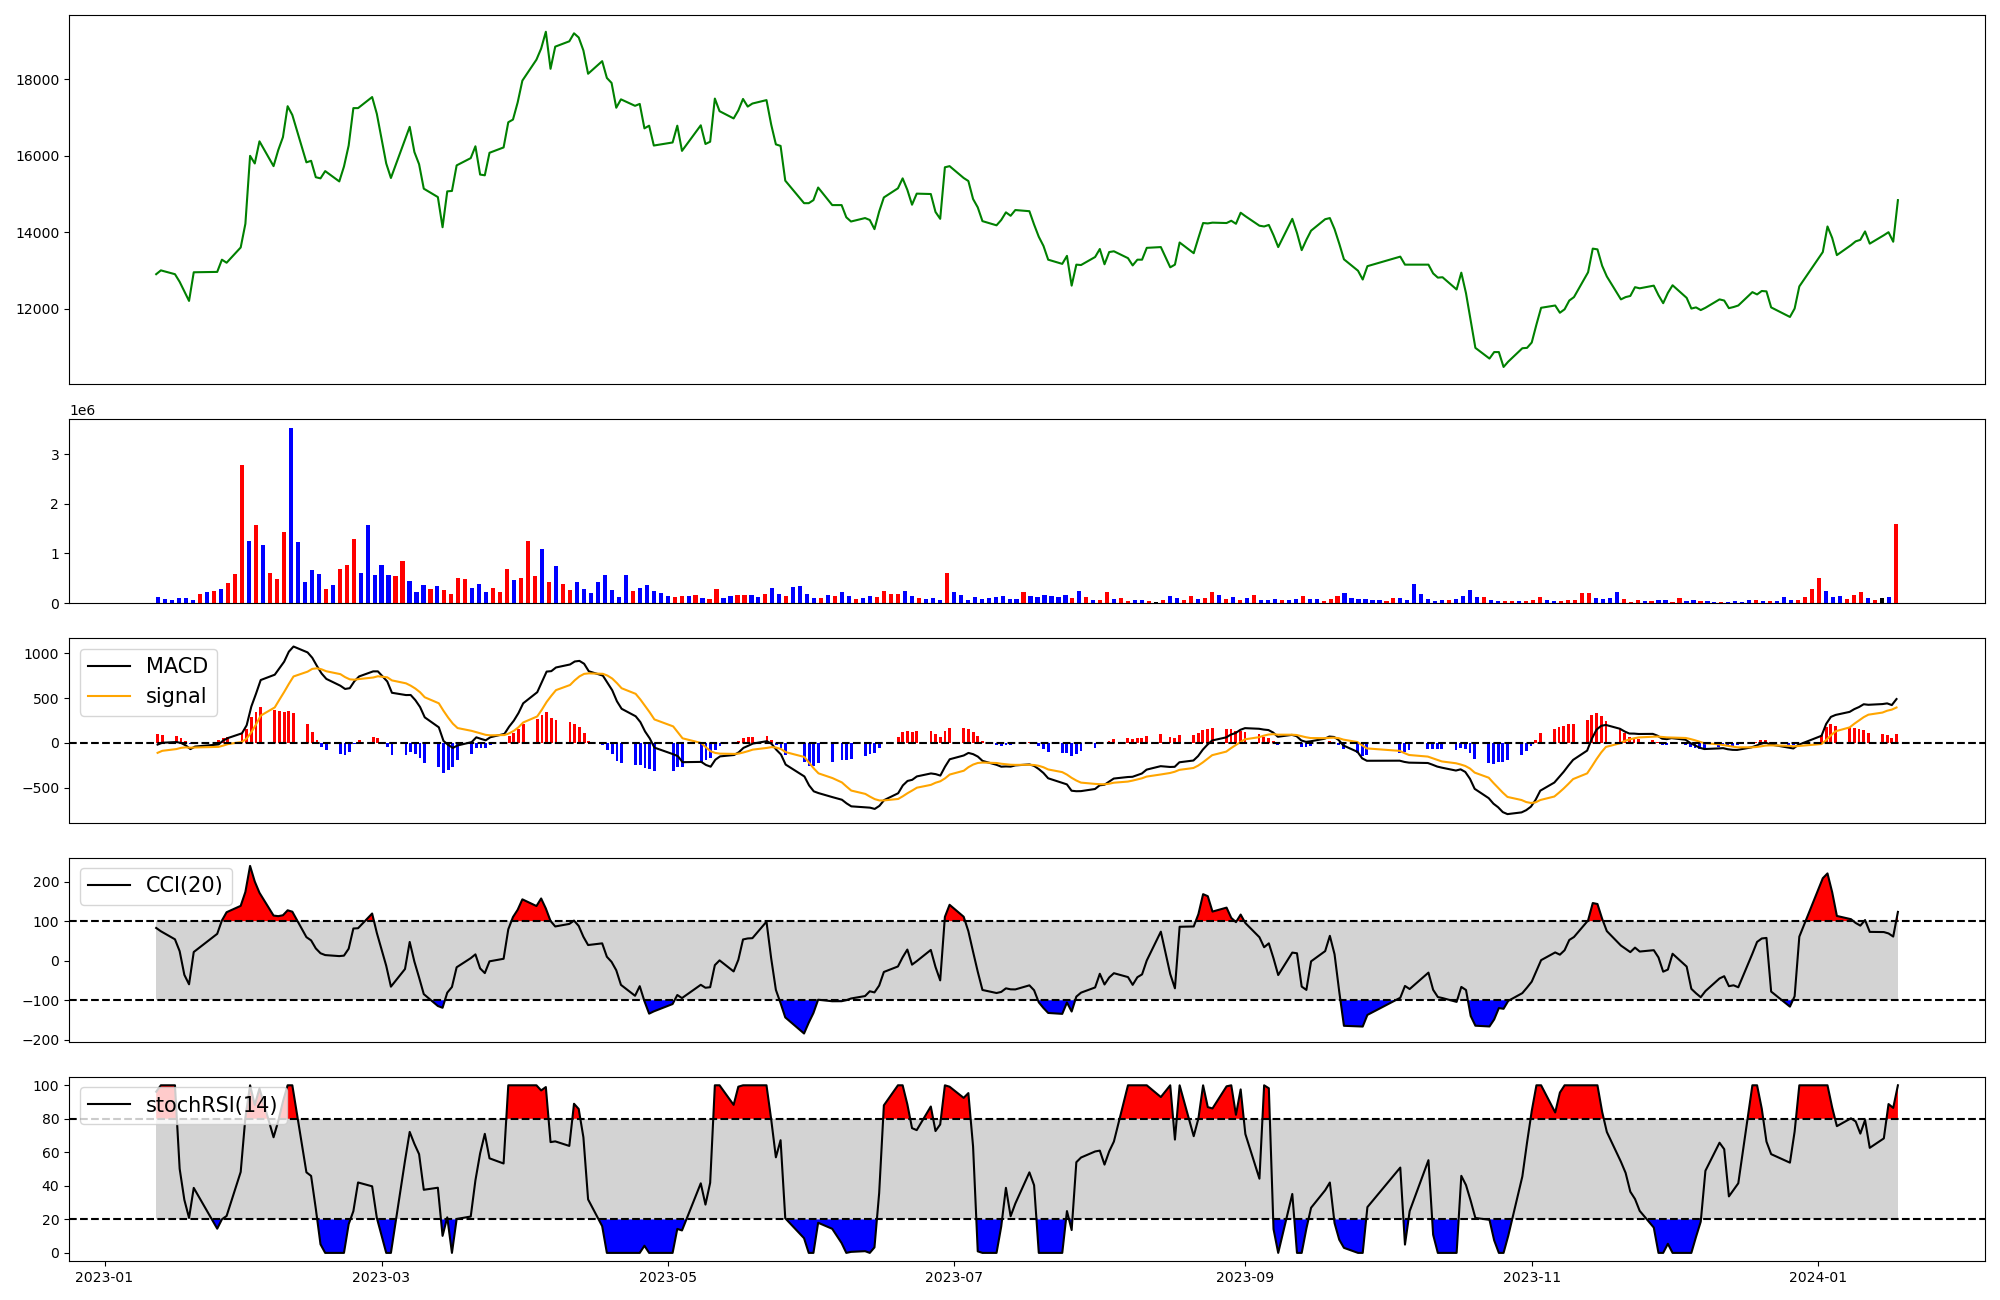This screenshot has height=1300, width=2000.
Task: Click the -200 tick on the CCI axis
Action: pos(43,1040)
